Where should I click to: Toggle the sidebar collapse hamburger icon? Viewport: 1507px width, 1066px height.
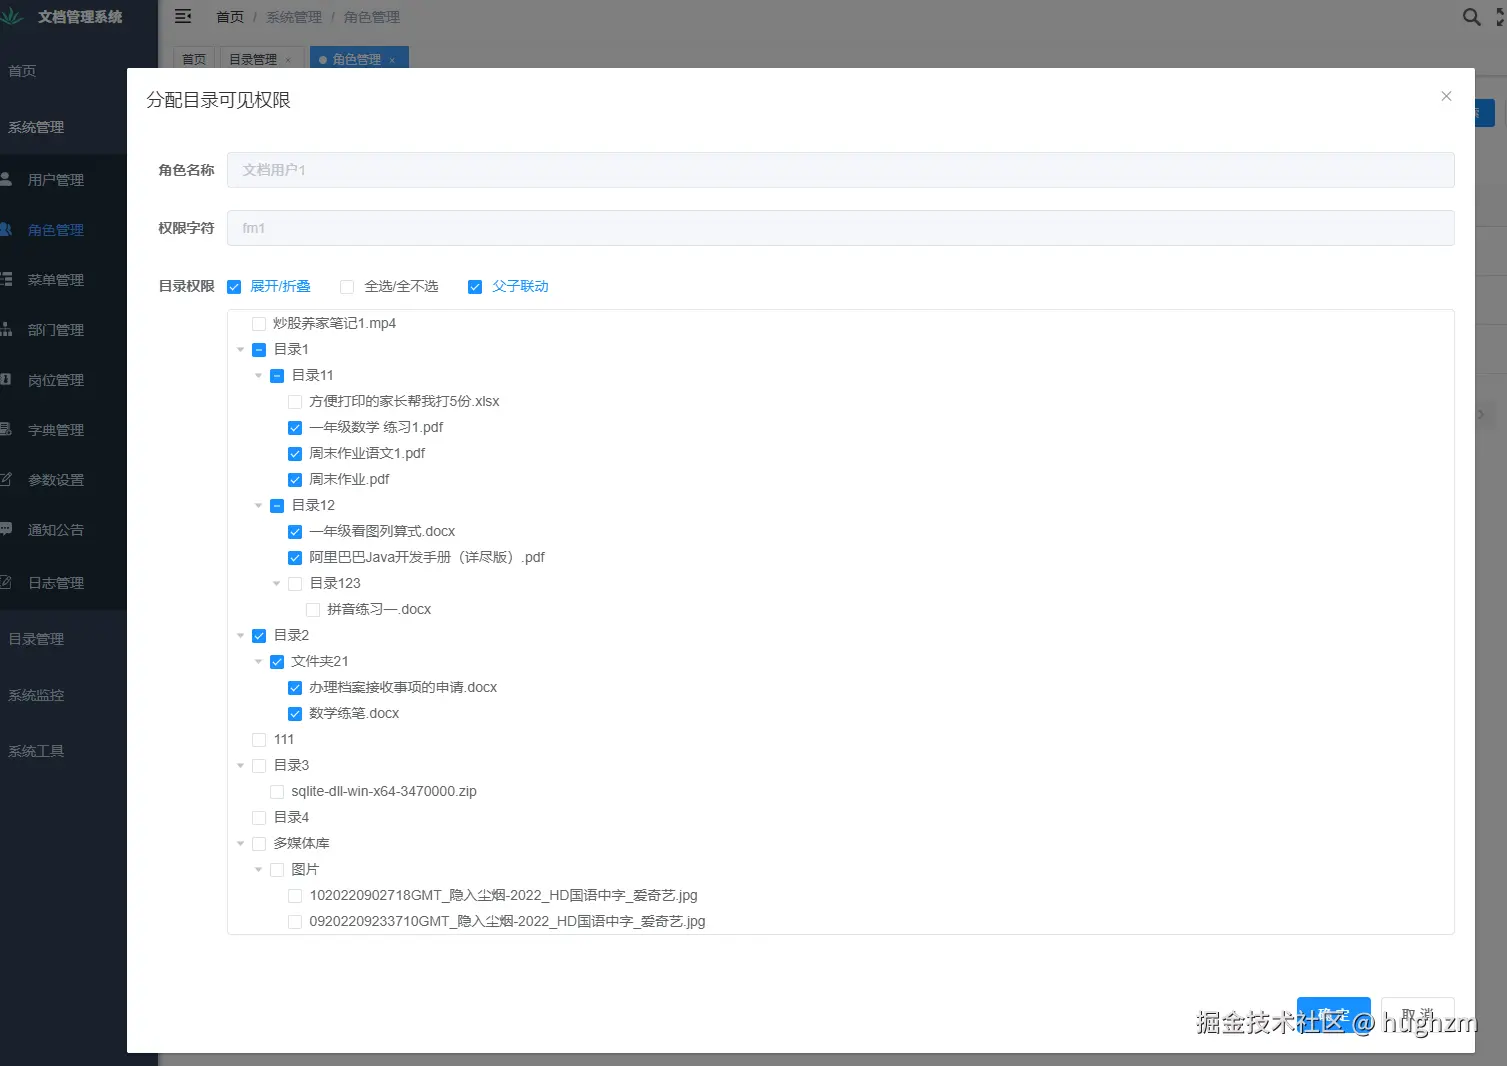[182, 16]
